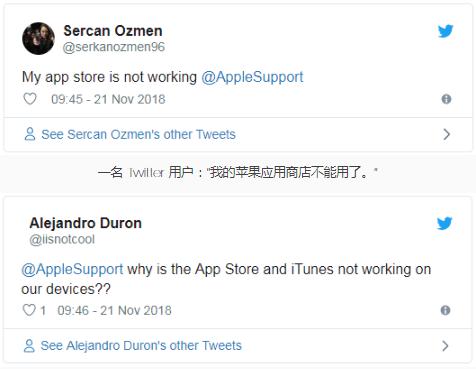Screen dimensions: 476x369
Task: Like Alejandro Duron's tweet with the heart icon
Action: tap(29, 310)
